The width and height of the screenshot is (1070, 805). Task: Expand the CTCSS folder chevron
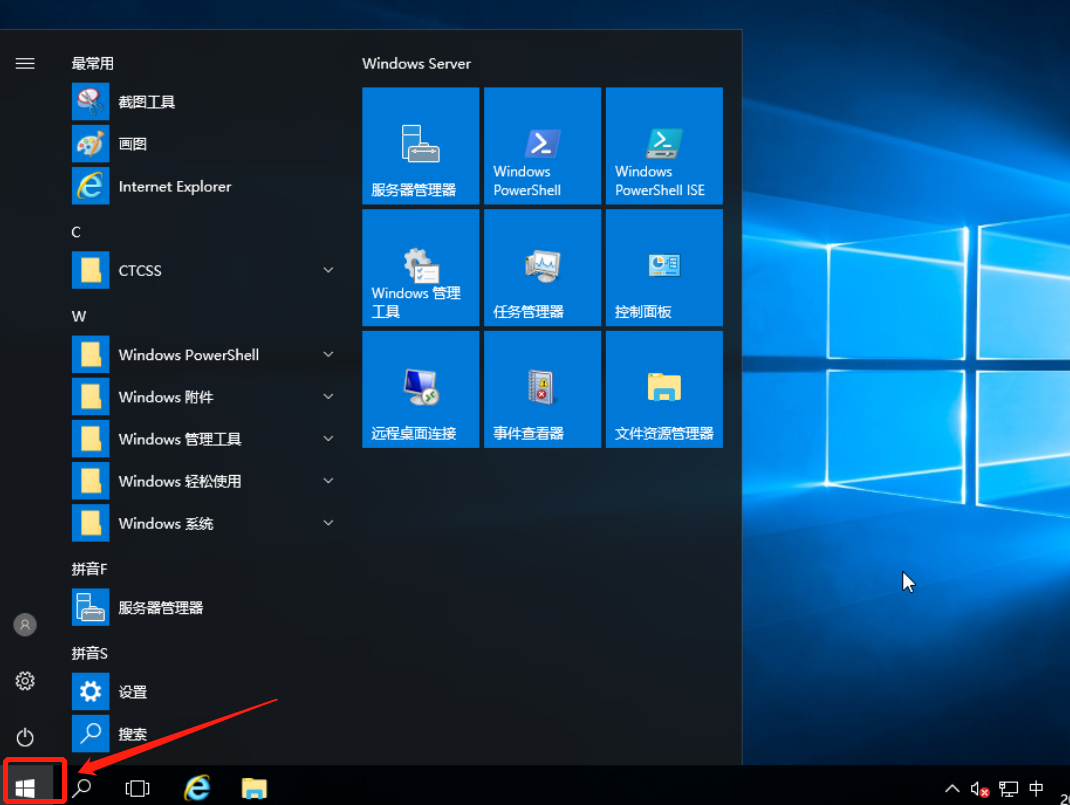328,270
